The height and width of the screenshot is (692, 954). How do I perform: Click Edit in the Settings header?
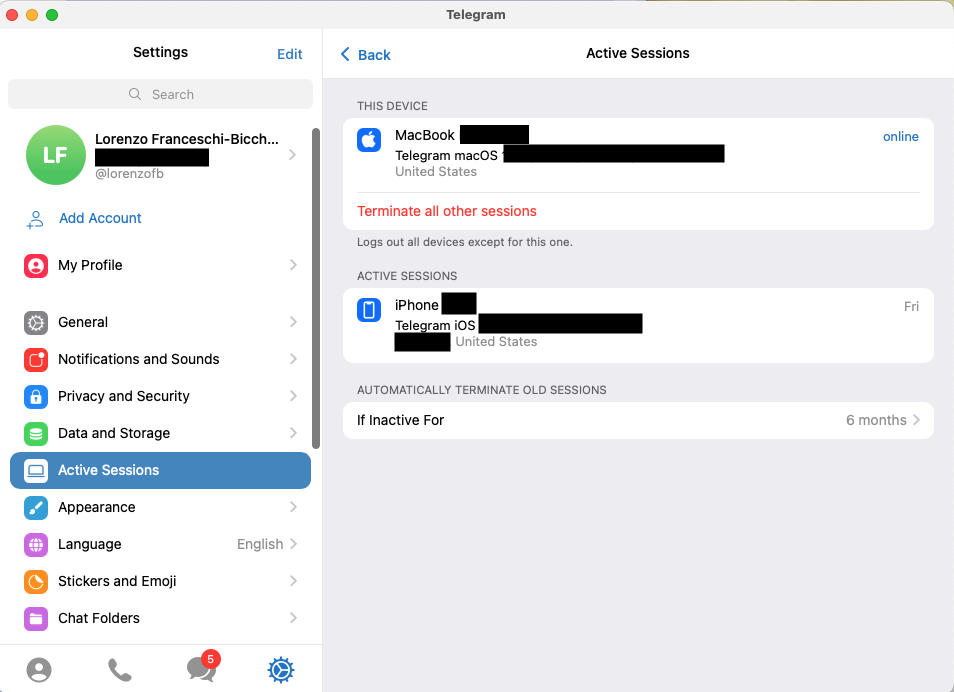[290, 54]
